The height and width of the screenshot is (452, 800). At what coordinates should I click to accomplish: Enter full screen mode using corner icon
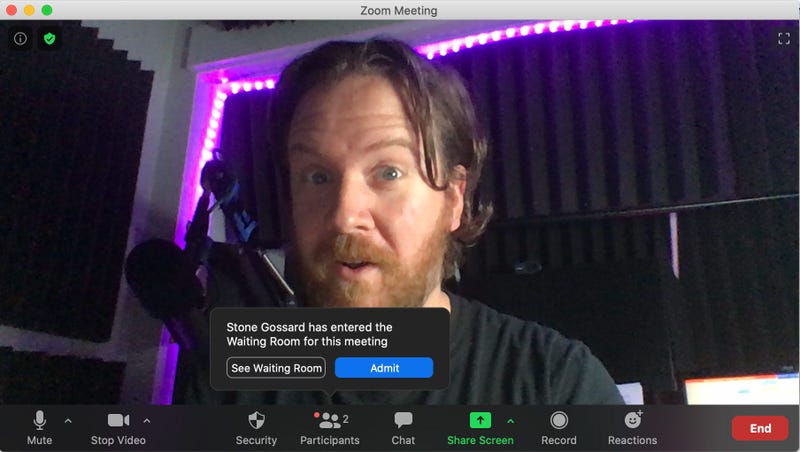[x=783, y=39]
